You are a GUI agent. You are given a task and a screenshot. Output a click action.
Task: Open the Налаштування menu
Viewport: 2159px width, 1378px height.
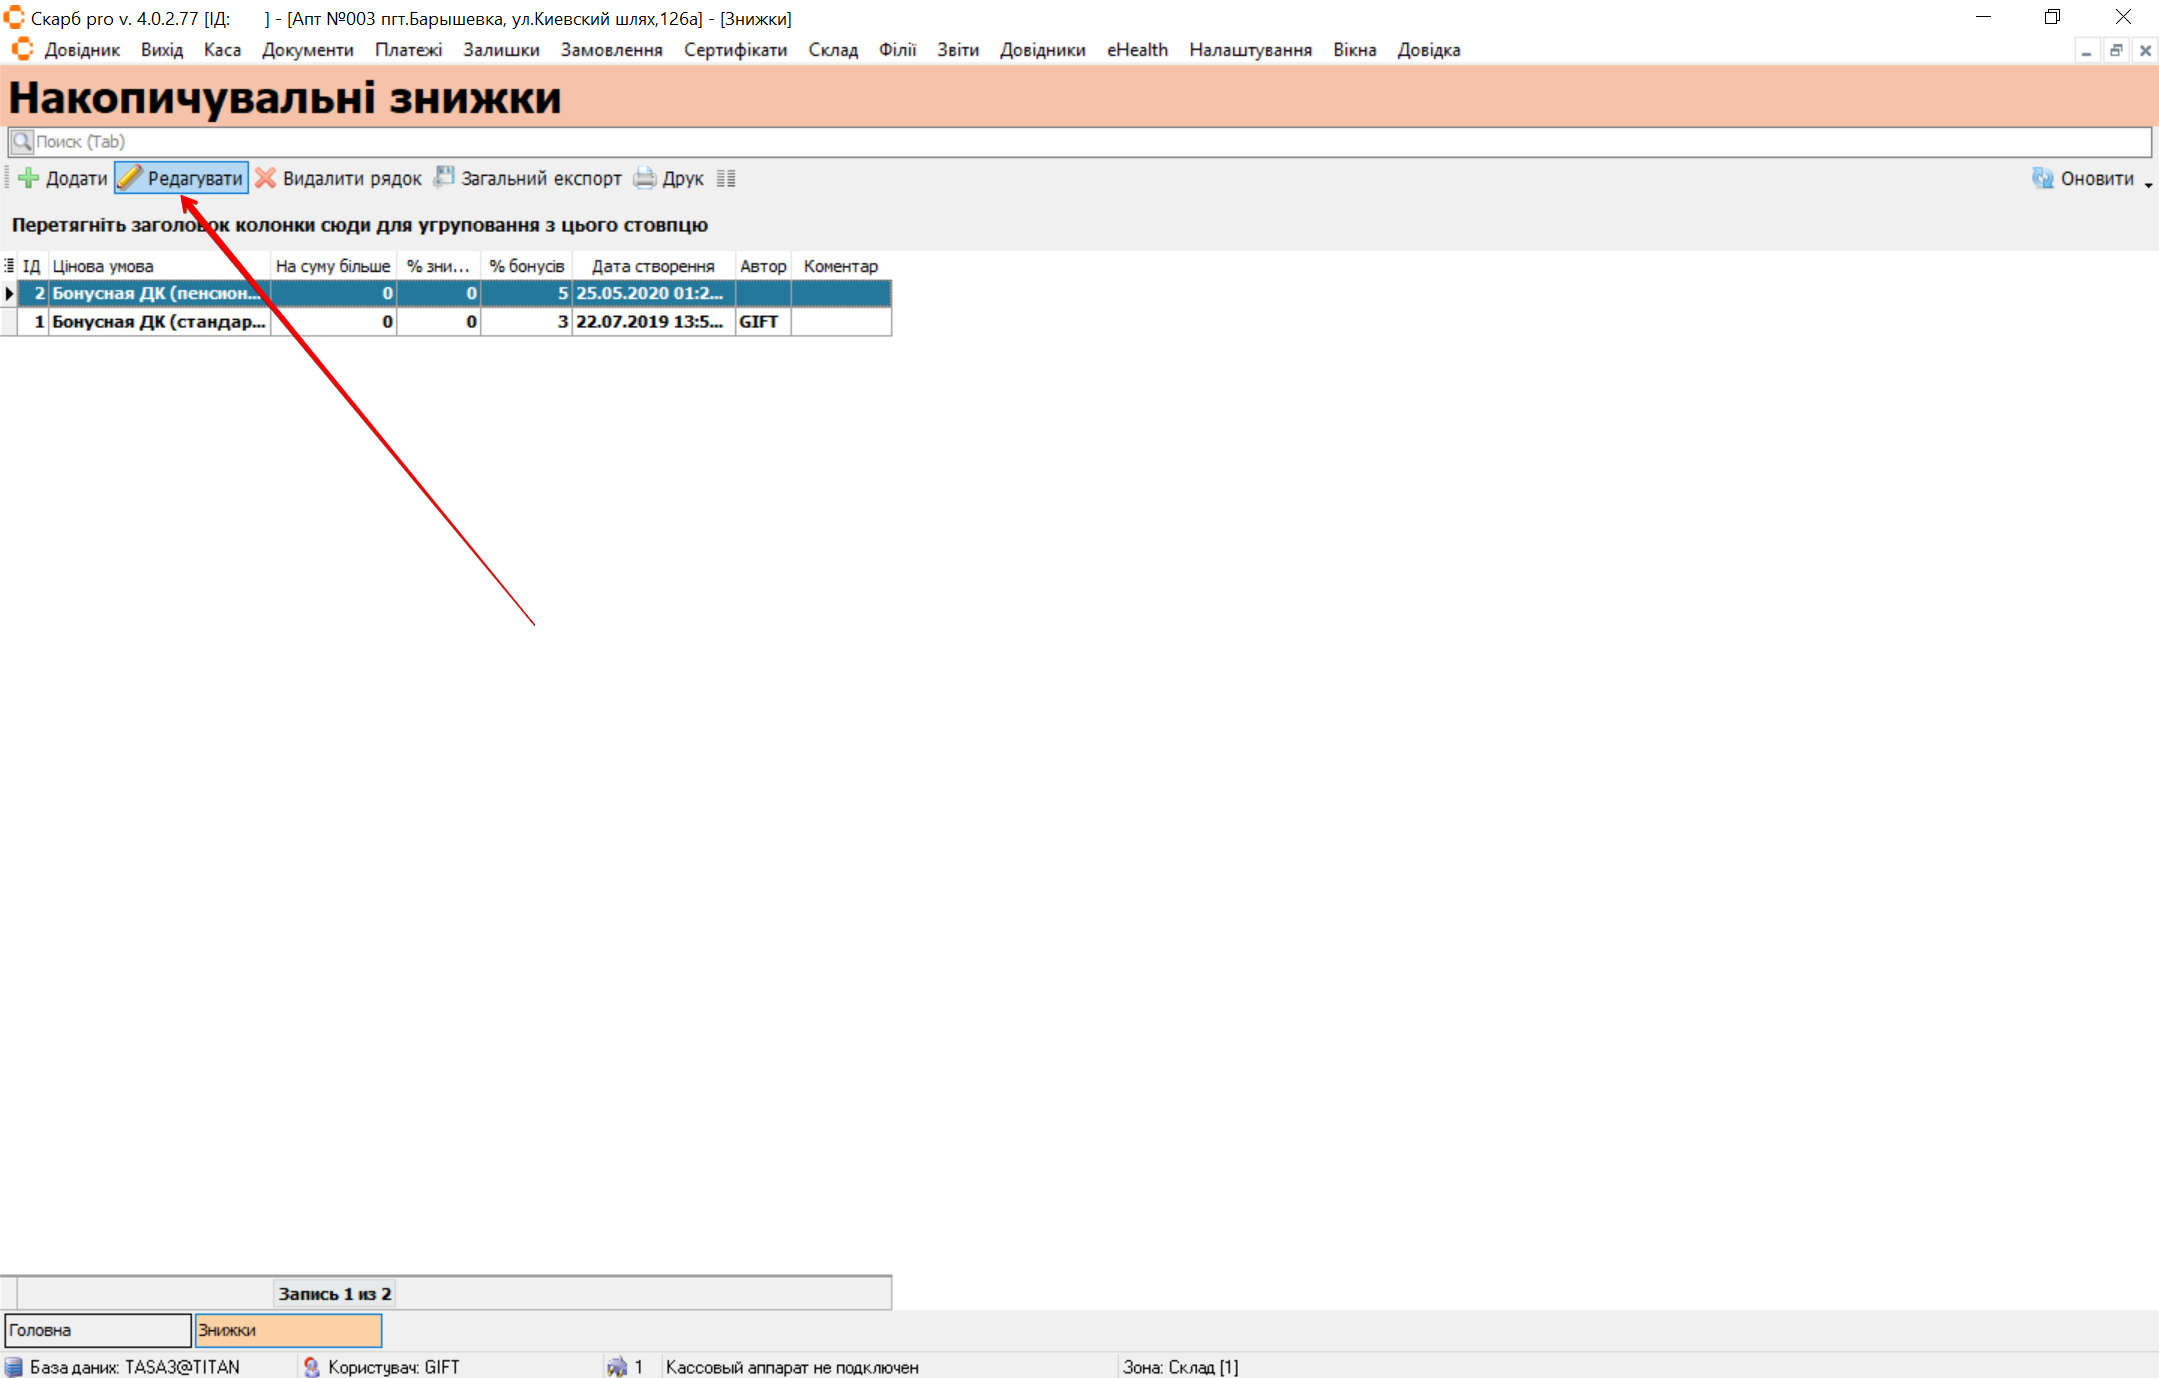pos(1250,50)
